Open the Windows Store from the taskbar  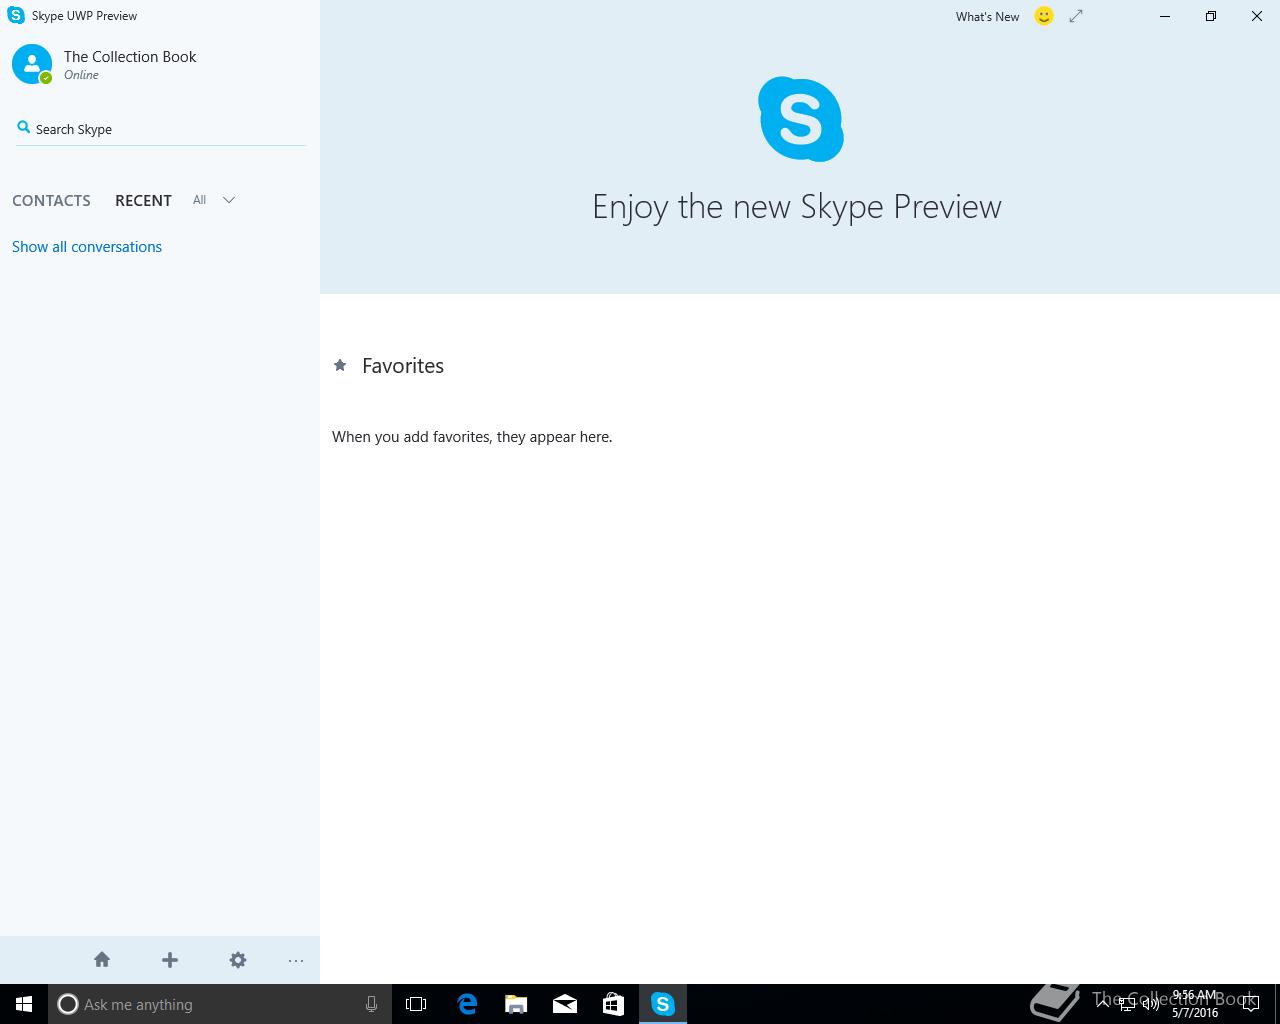click(613, 1004)
